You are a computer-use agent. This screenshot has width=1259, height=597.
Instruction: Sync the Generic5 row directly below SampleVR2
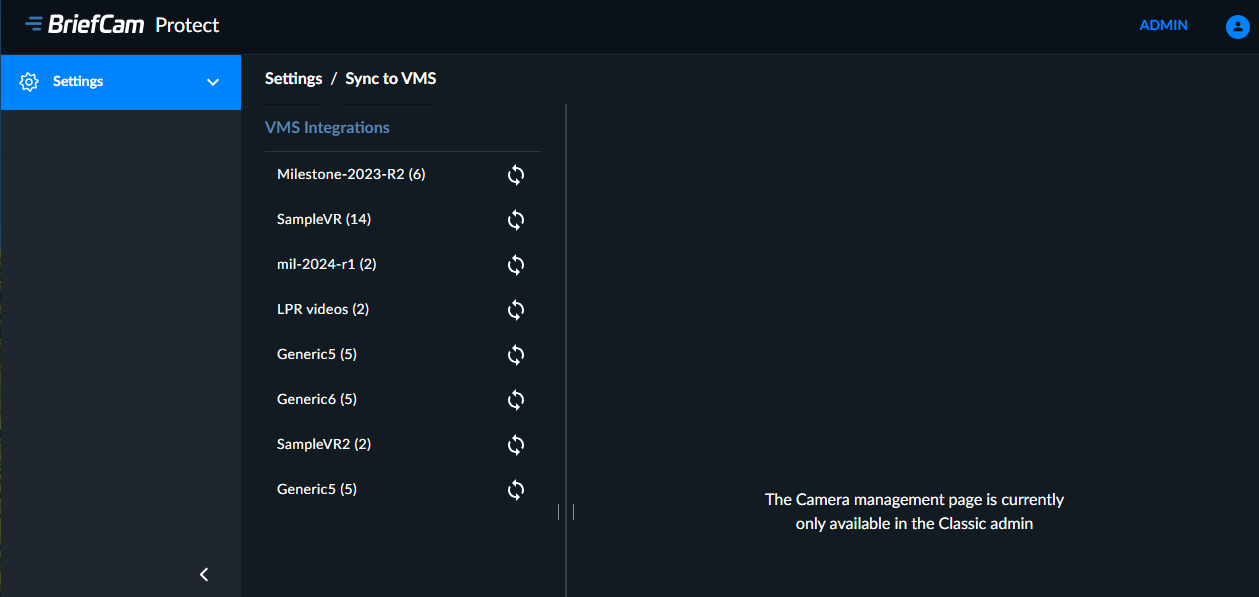click(x=516, y=490)
